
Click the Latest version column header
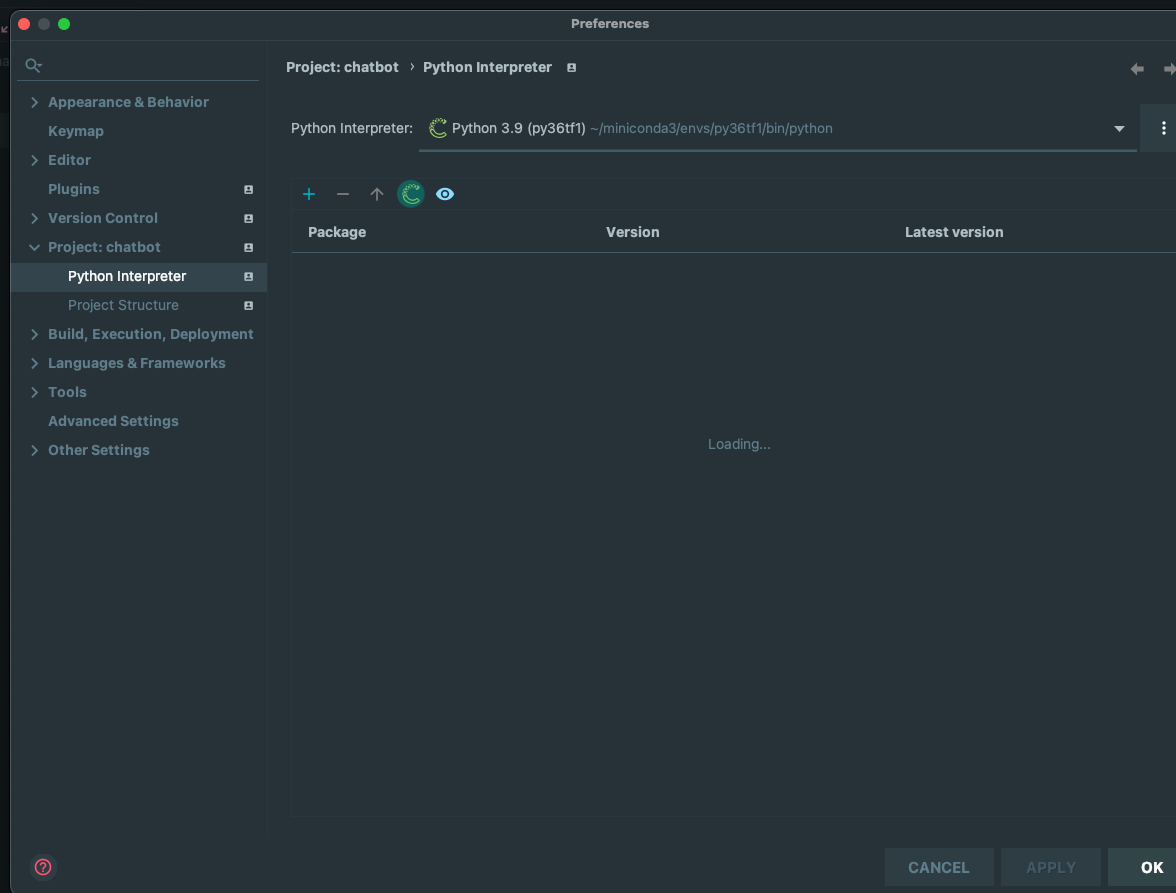954,232
